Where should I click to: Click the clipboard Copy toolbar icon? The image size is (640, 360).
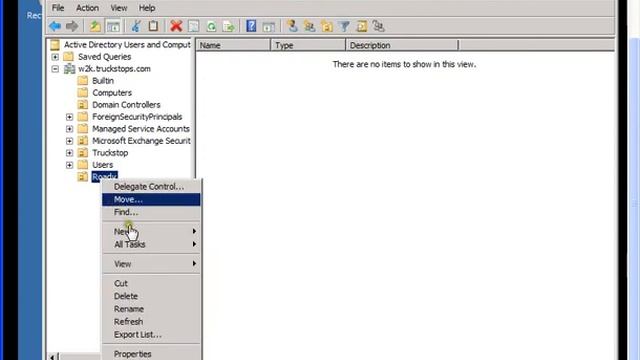tap(153, 27)
